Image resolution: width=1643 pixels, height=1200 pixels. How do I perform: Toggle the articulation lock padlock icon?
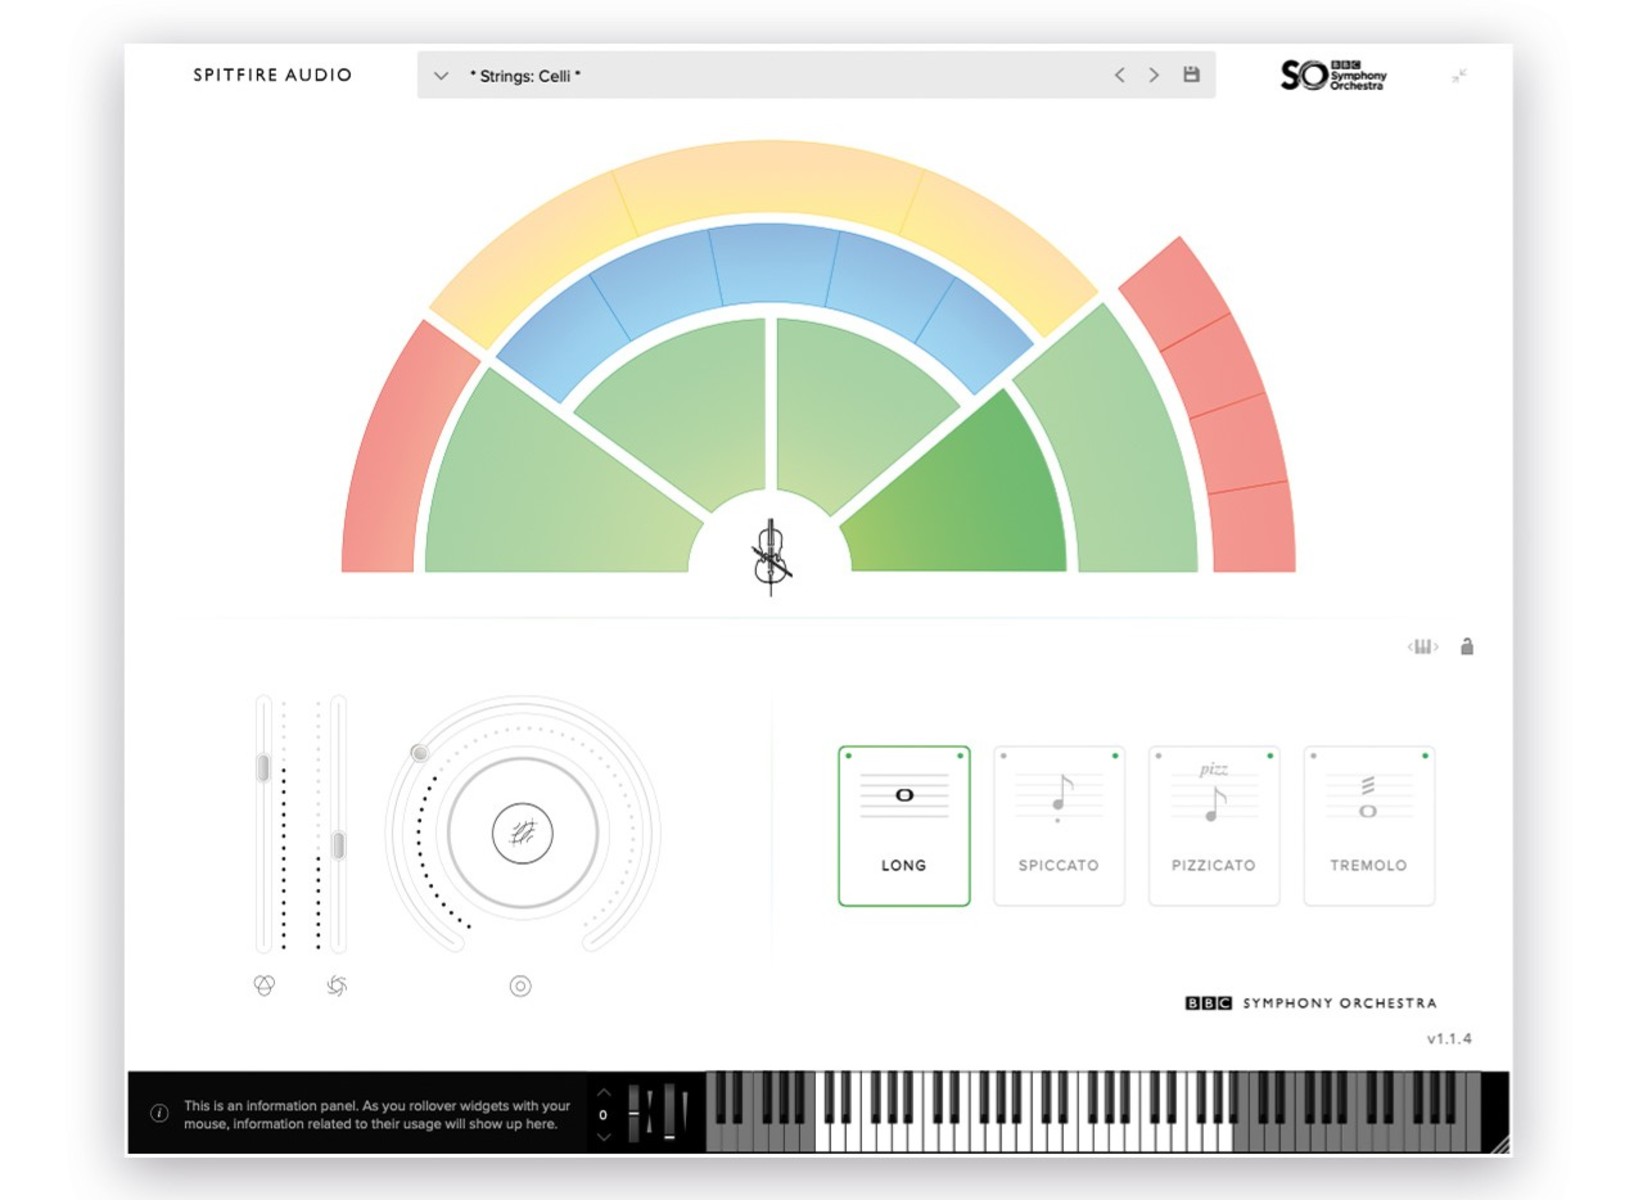click(x=1467, y=647)
